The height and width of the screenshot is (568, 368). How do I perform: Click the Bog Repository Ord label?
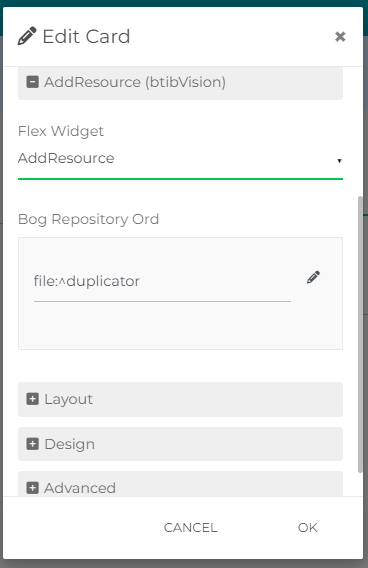[x=88, y=219]
